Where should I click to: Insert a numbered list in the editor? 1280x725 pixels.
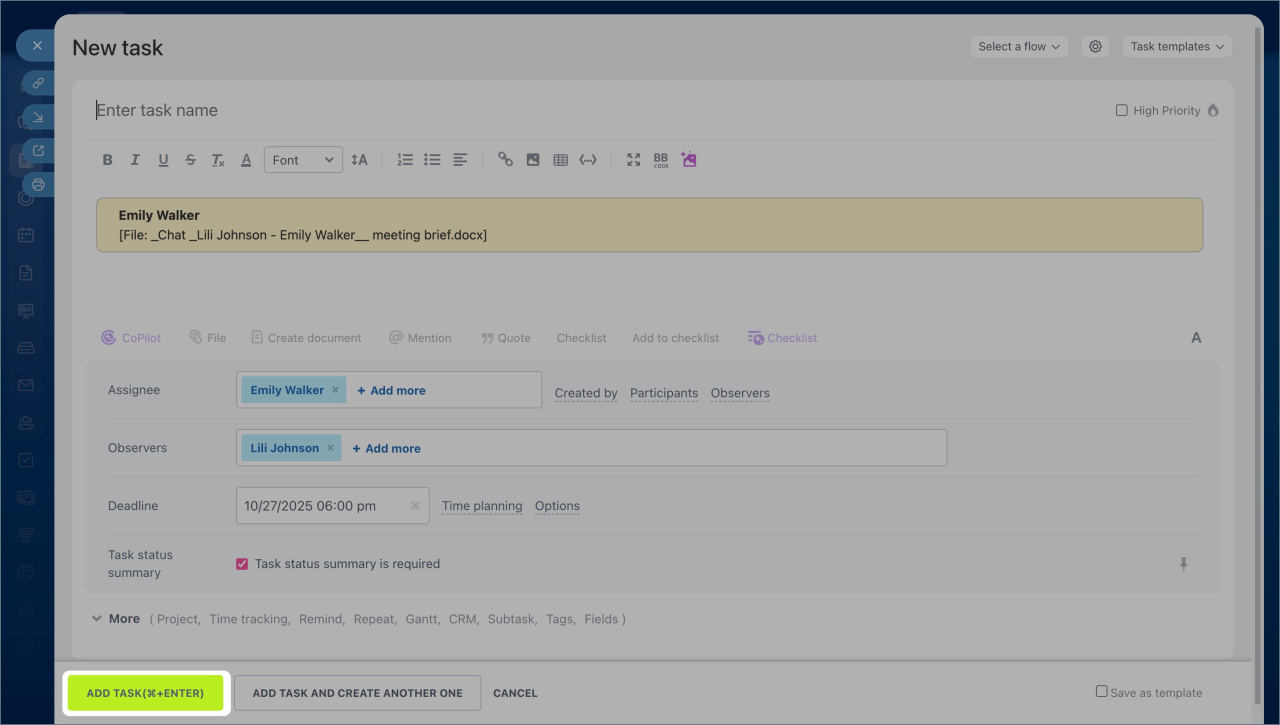(x=405, y=160)
